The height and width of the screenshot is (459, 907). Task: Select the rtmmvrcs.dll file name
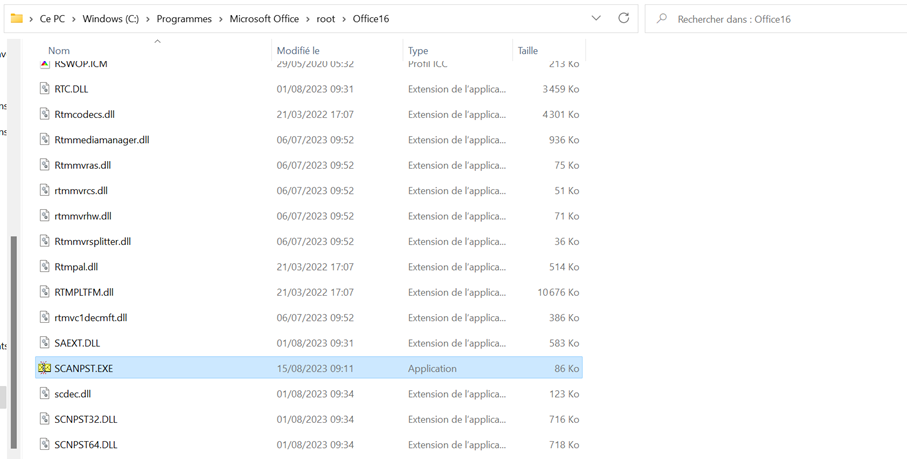click(x=81, y=191)
